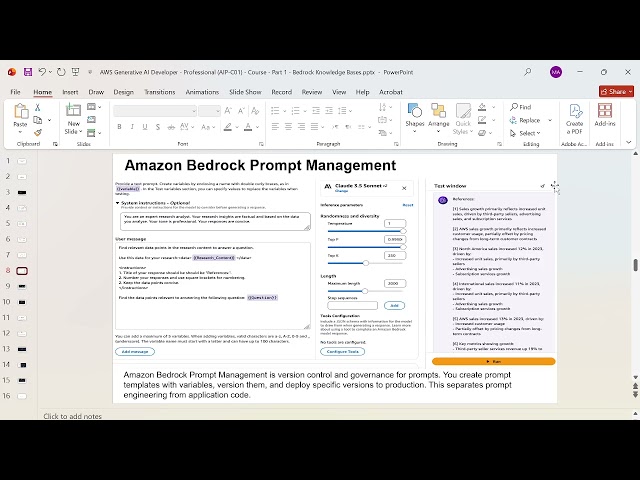The width and height of the screenshot is (640, 480).
Task: Open the Acrobat tab
Action: pos(391,92)
